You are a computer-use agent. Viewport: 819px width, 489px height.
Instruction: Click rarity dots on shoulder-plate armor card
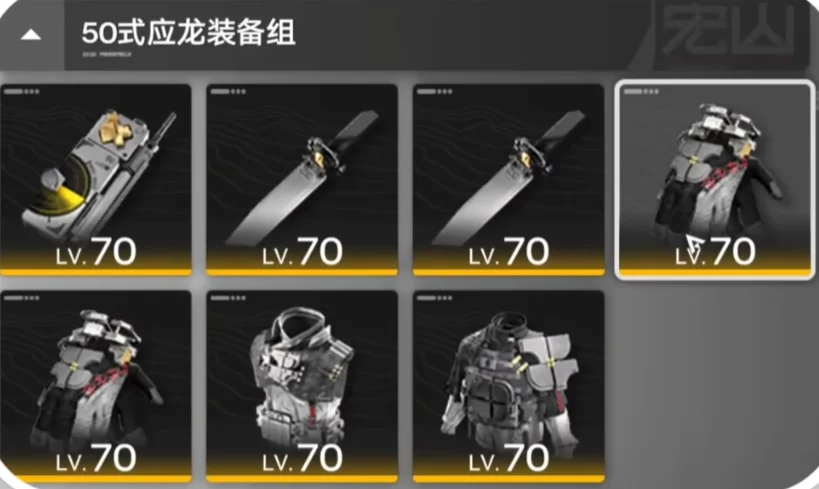(x=434, y=298)
